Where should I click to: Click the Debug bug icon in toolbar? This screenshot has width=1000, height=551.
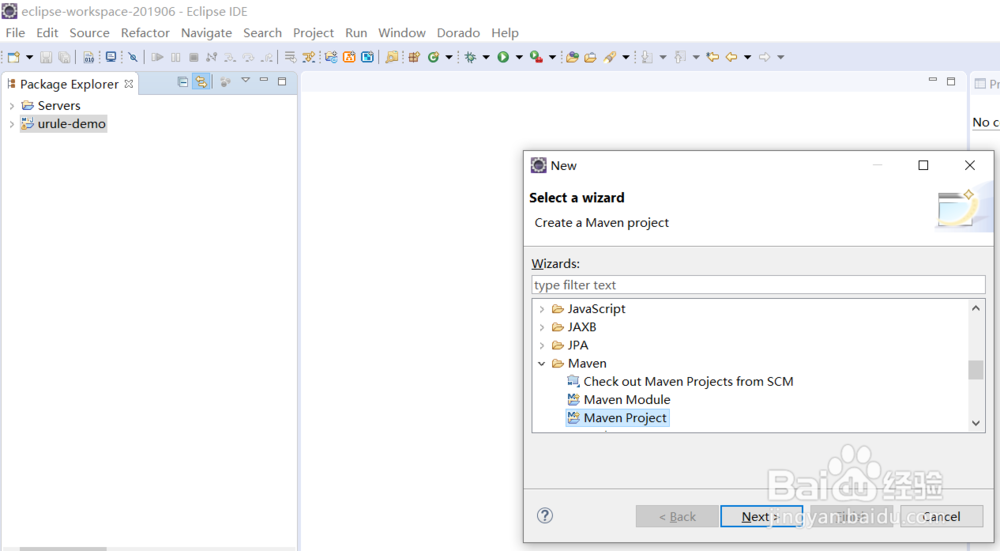point(471,57)
